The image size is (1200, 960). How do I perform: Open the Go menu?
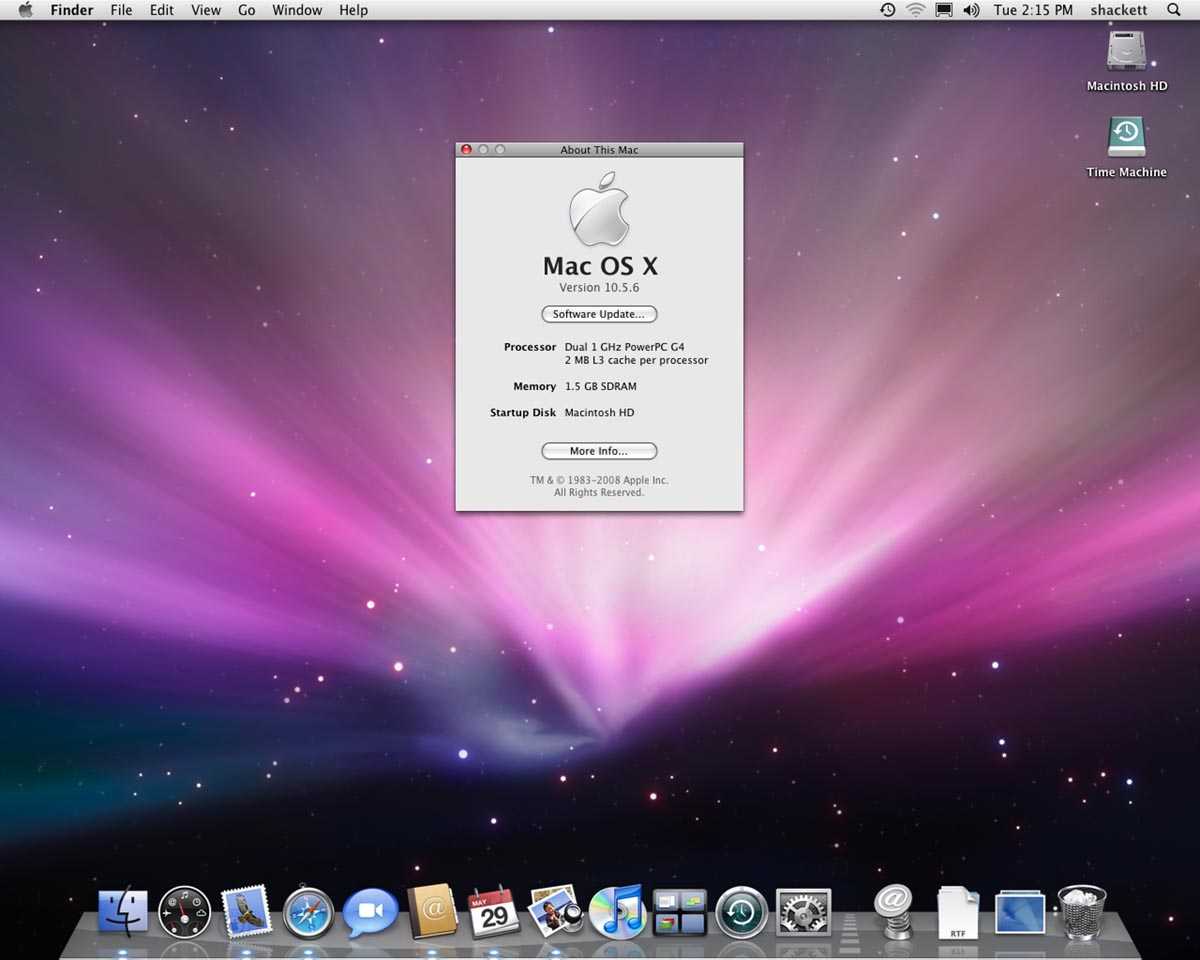click(x=246, y=10)
